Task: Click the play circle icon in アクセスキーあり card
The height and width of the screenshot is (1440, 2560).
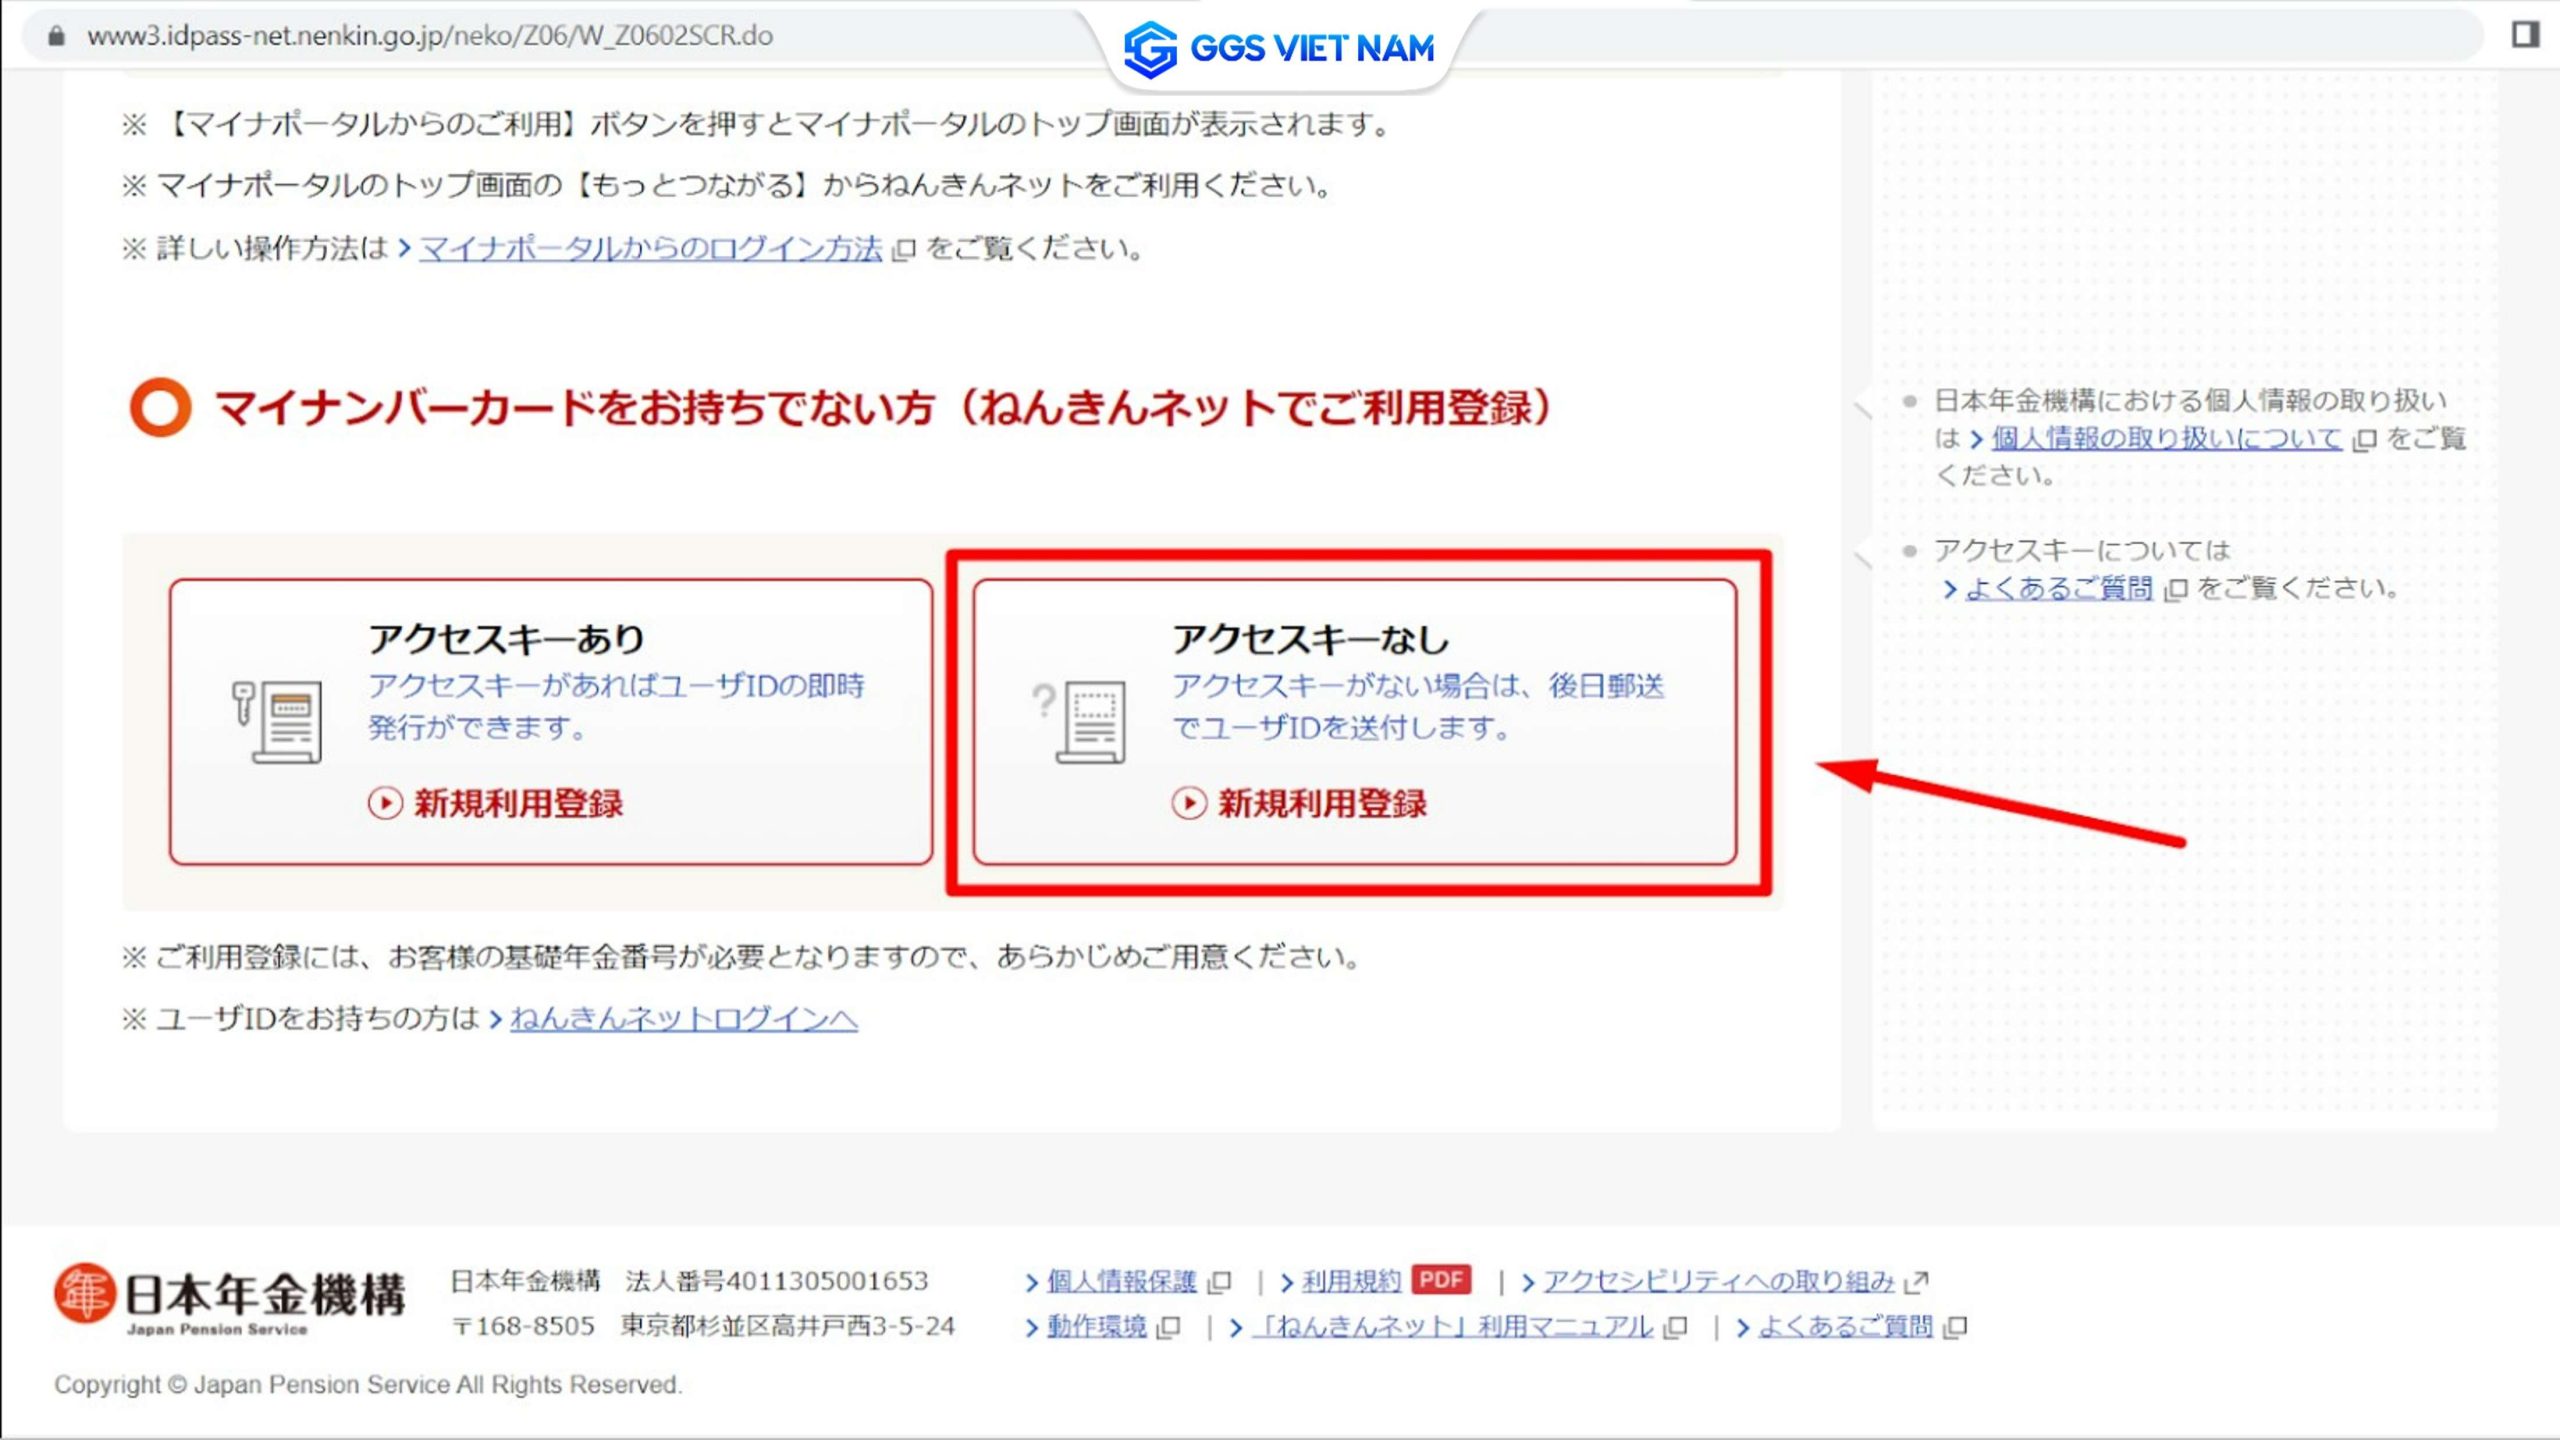Action: 385,803
